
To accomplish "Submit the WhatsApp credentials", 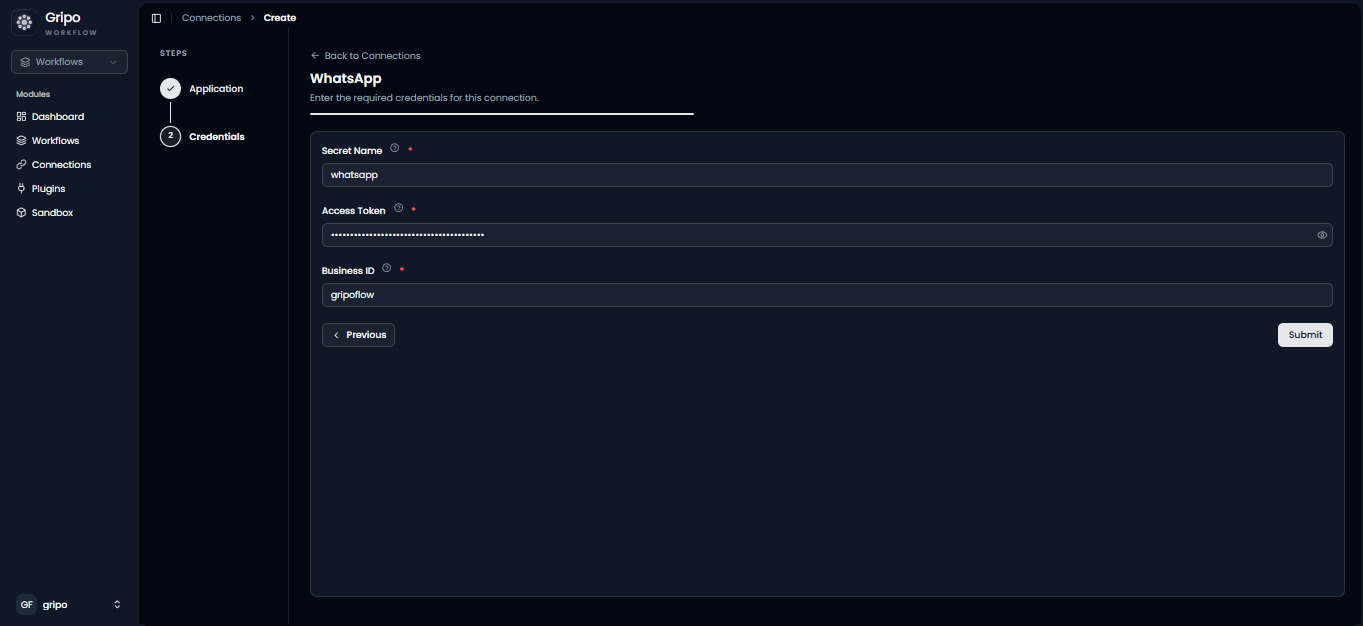I will click(x=1305, y=335).
